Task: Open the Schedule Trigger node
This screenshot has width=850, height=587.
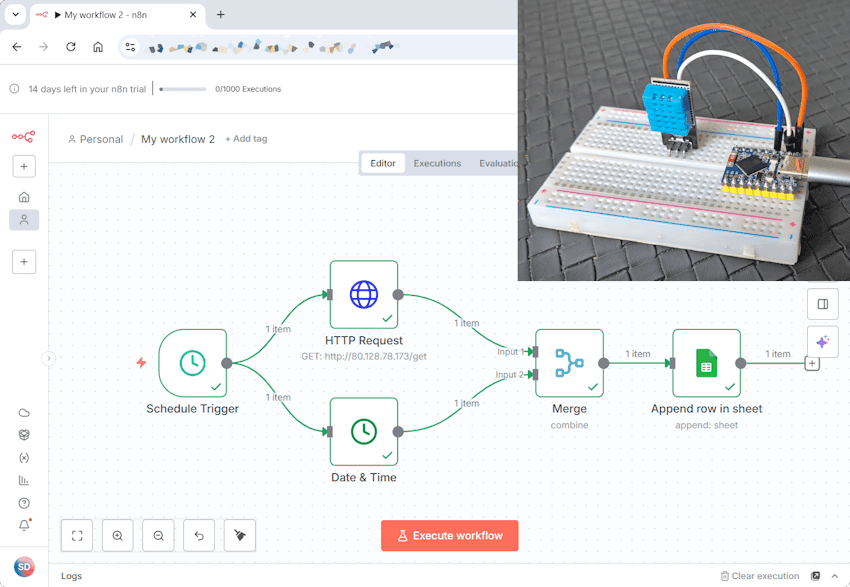Action: coord(192,364)
